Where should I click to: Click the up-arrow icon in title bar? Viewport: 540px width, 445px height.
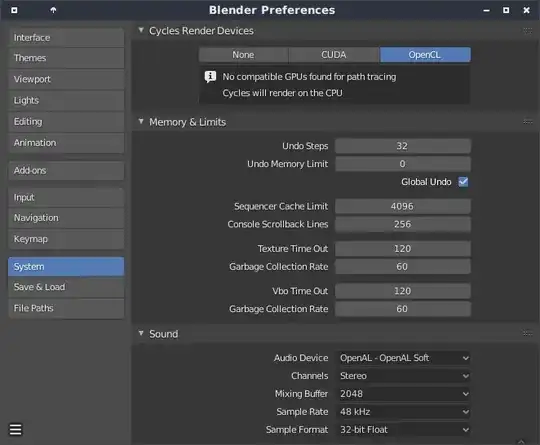(53, 10)
